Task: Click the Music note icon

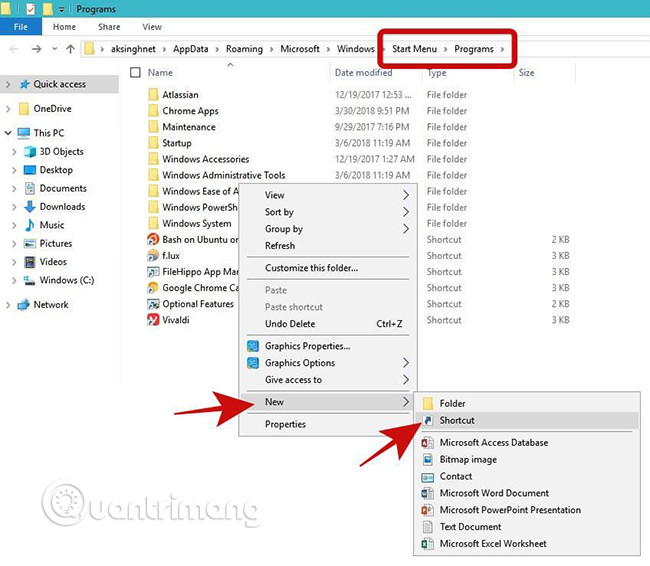Action: 29,225
